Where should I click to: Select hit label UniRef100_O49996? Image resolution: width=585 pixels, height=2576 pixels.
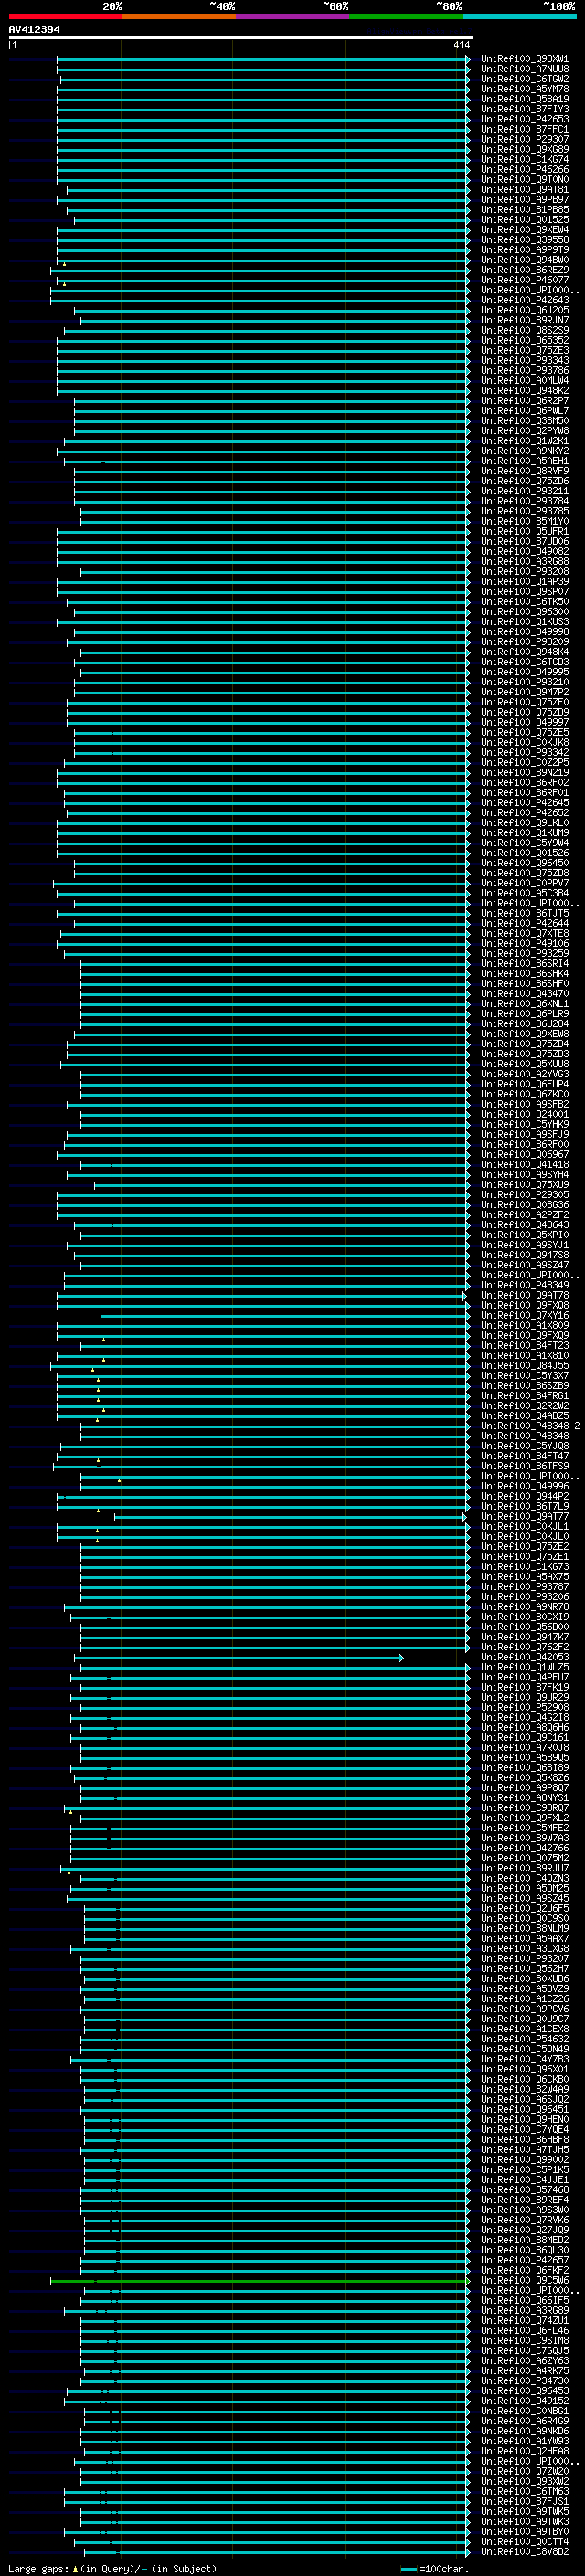point(525,1486)
